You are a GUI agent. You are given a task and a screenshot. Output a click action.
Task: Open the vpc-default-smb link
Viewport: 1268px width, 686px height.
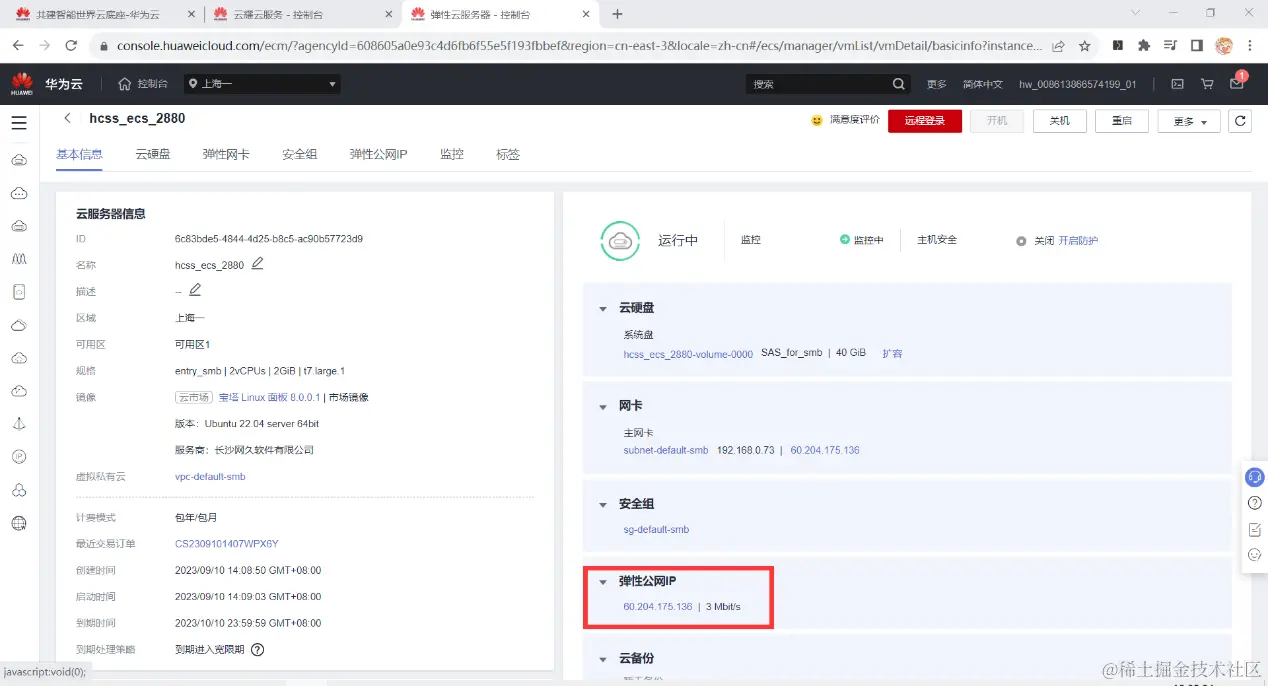pos(210,476)
